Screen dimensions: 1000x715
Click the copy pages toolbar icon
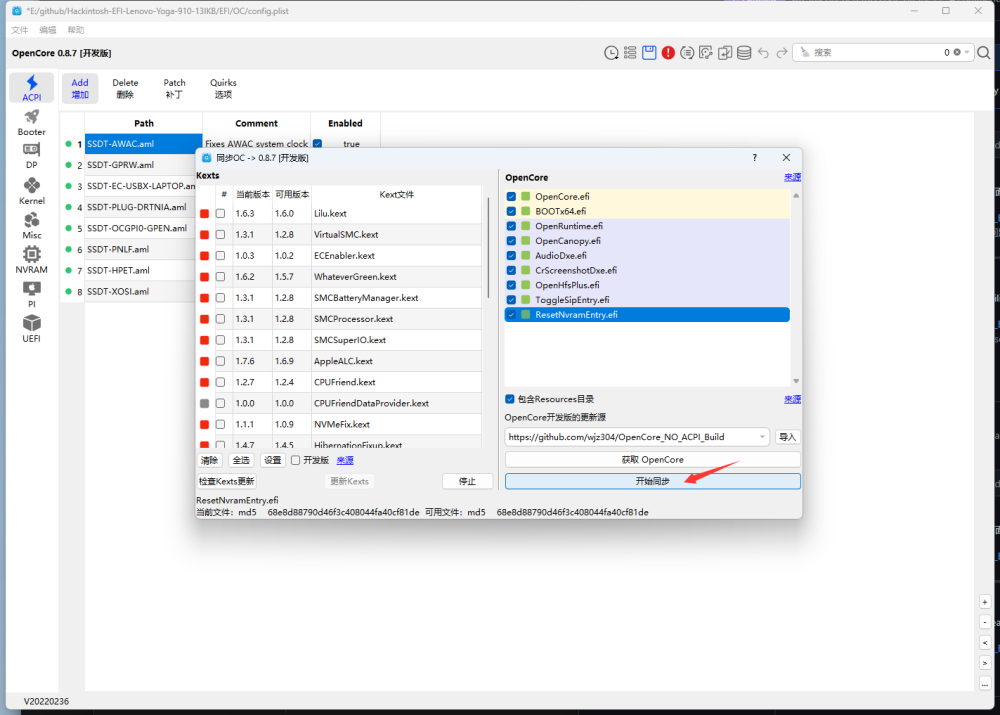tap(725, 53)
